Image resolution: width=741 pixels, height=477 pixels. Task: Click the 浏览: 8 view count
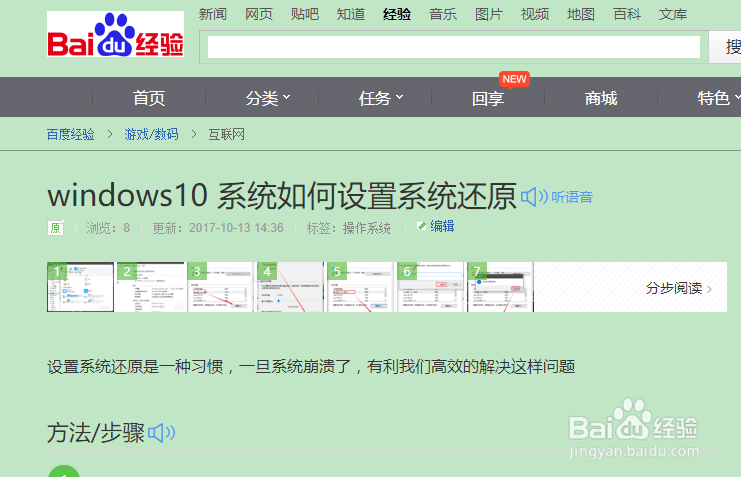108,228
